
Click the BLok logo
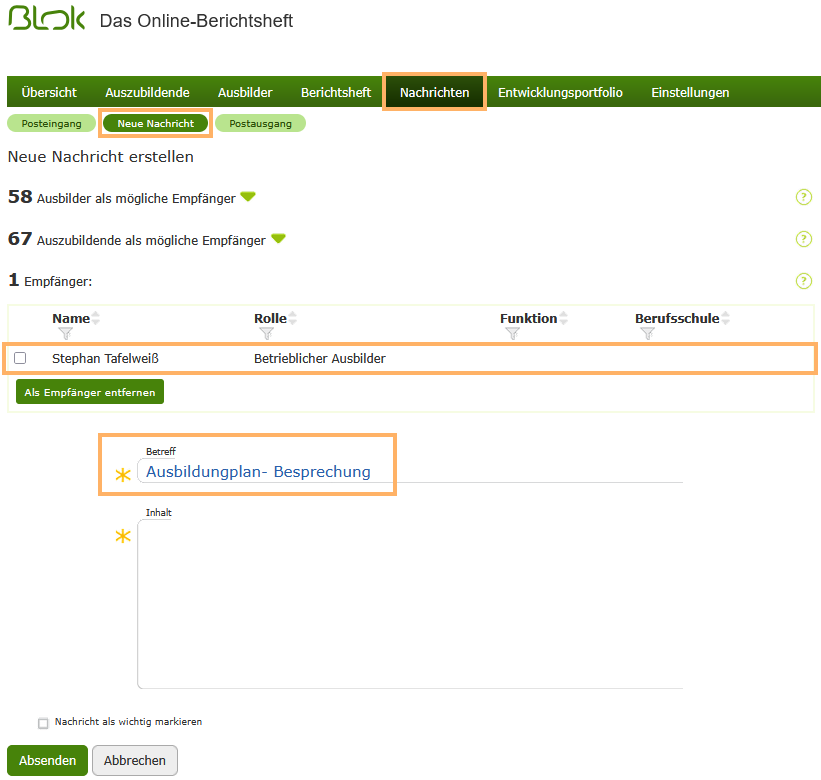pos(47,20)
